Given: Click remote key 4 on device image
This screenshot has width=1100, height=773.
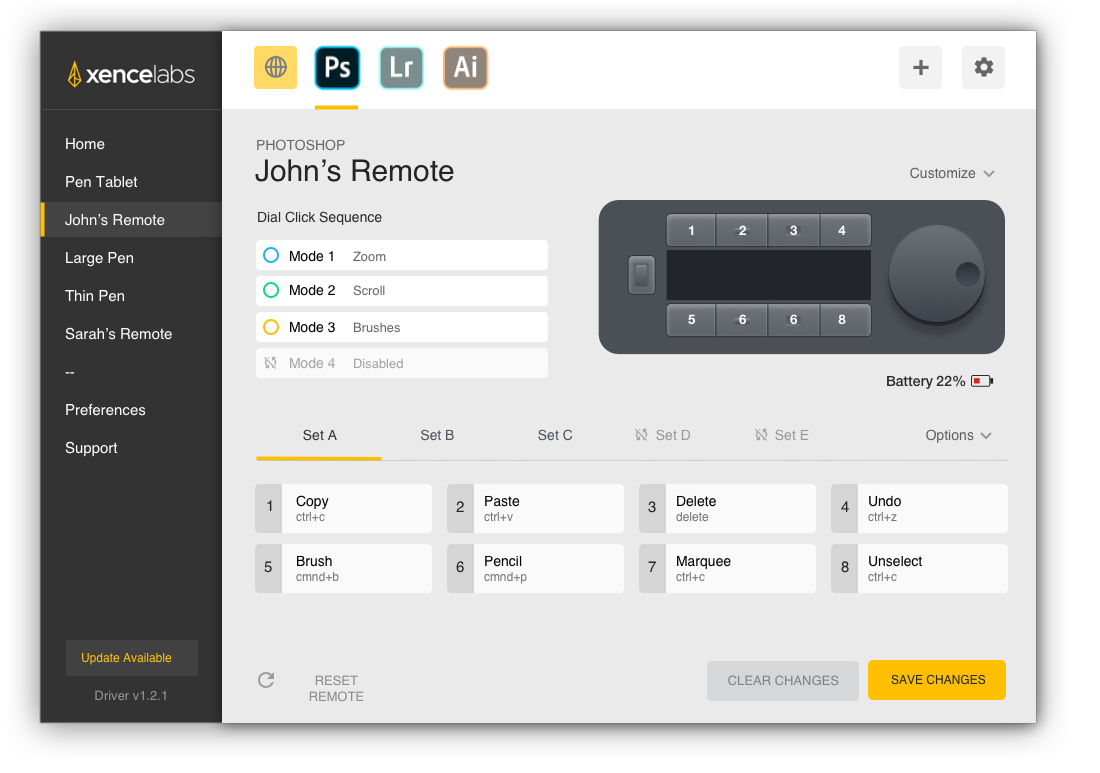Looking at the screenshot, I should pyautogui.click(x=845, y=230).
